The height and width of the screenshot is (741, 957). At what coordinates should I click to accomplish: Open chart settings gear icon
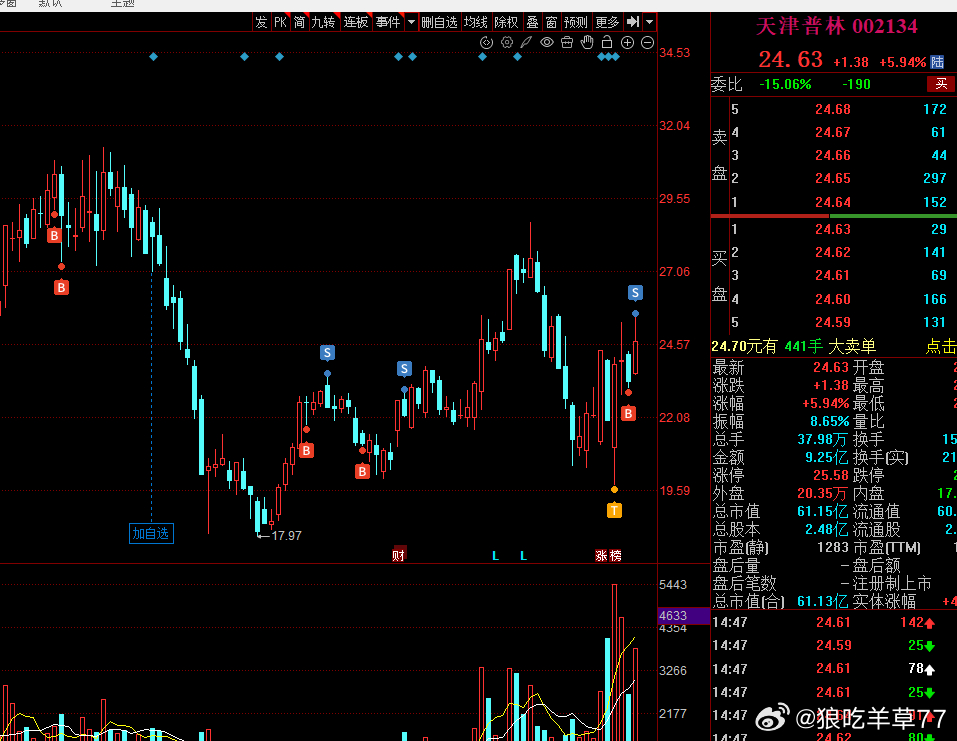coord(507,42)
